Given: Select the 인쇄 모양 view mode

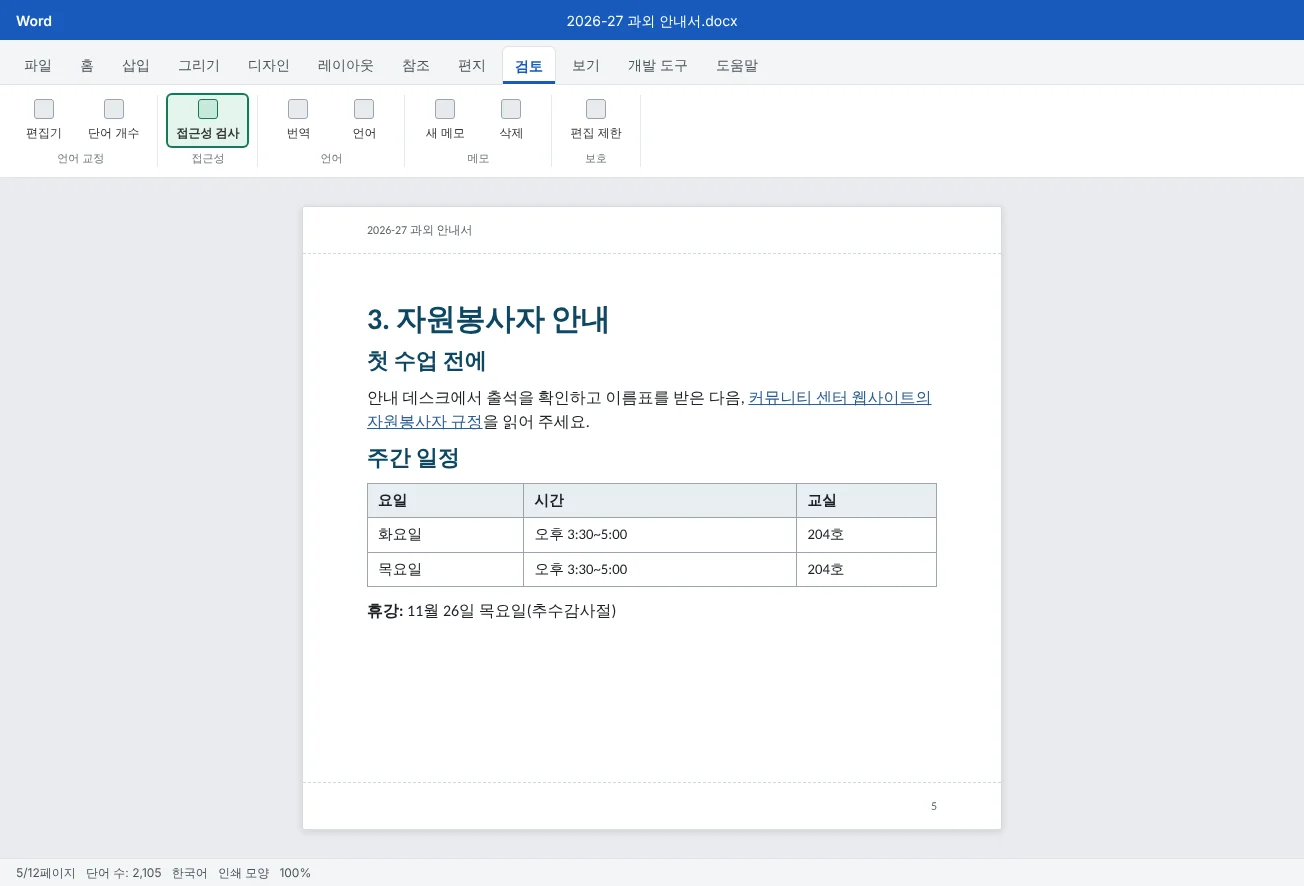Looking at the screenshot, I should point(244,873).
